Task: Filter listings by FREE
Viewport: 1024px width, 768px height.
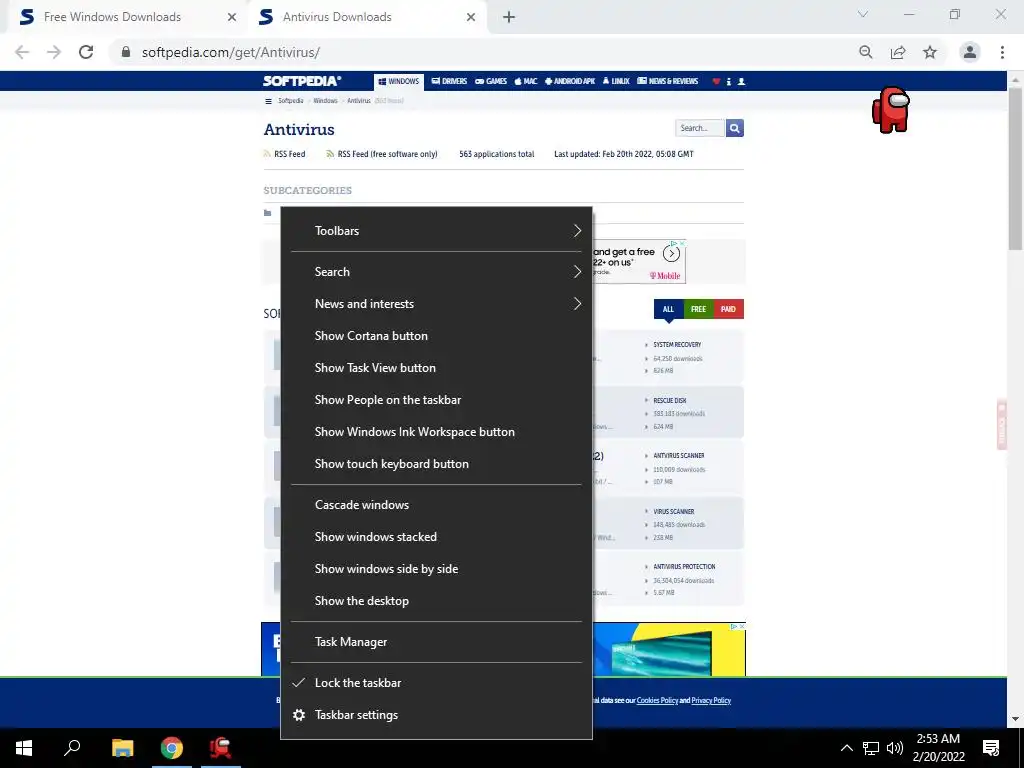Action: tap(698, 310)
